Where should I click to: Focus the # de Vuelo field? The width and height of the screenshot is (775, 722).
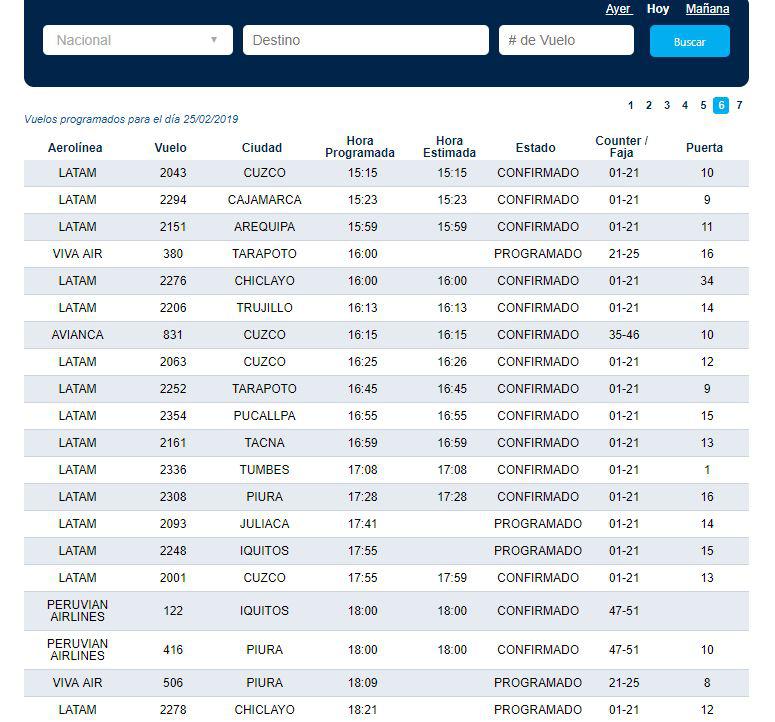pyautogui.click(x=566, y=40)
